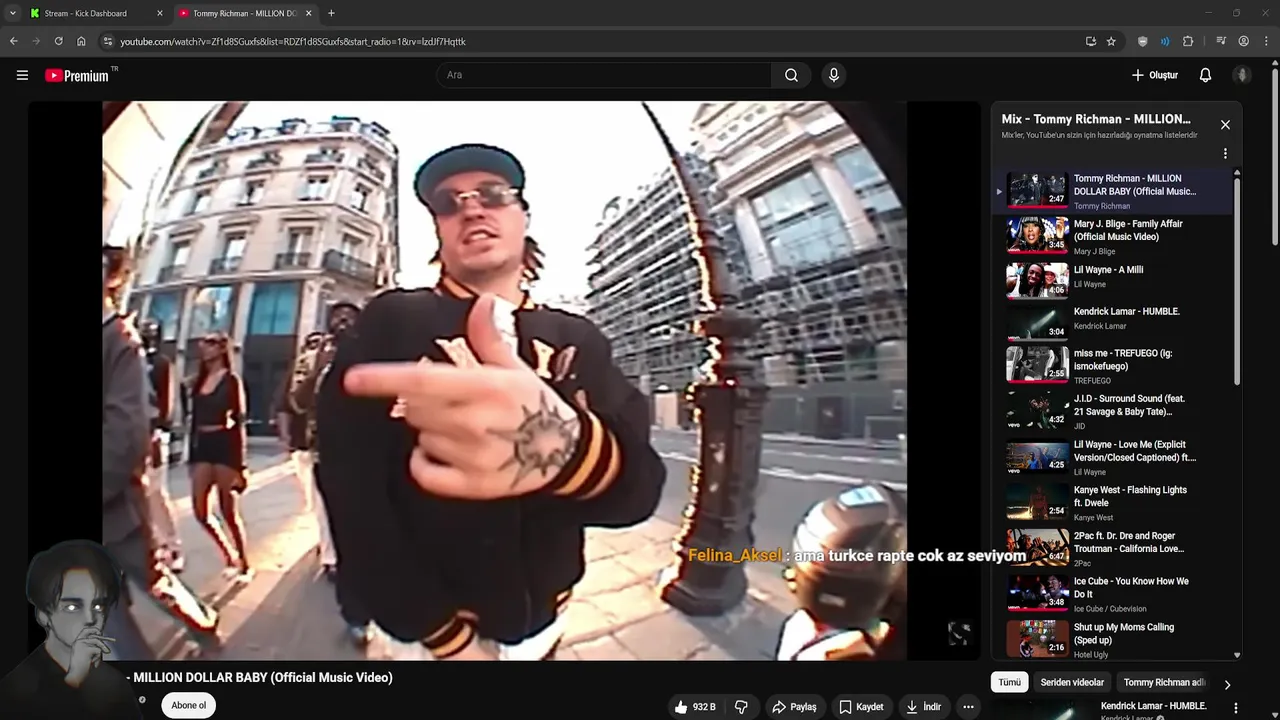Go back in browser history
This screenshot has height=720, width=1280.
(x=13, y=41)
